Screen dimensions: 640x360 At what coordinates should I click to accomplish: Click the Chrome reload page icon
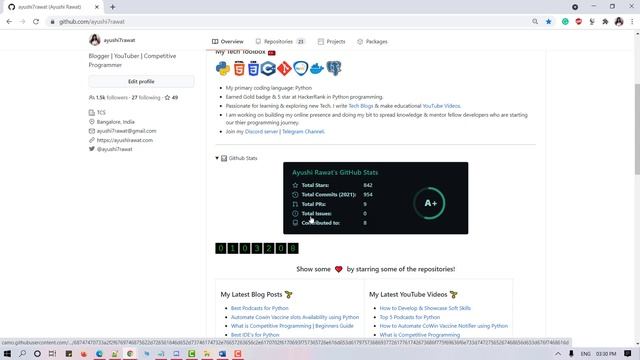36,22
